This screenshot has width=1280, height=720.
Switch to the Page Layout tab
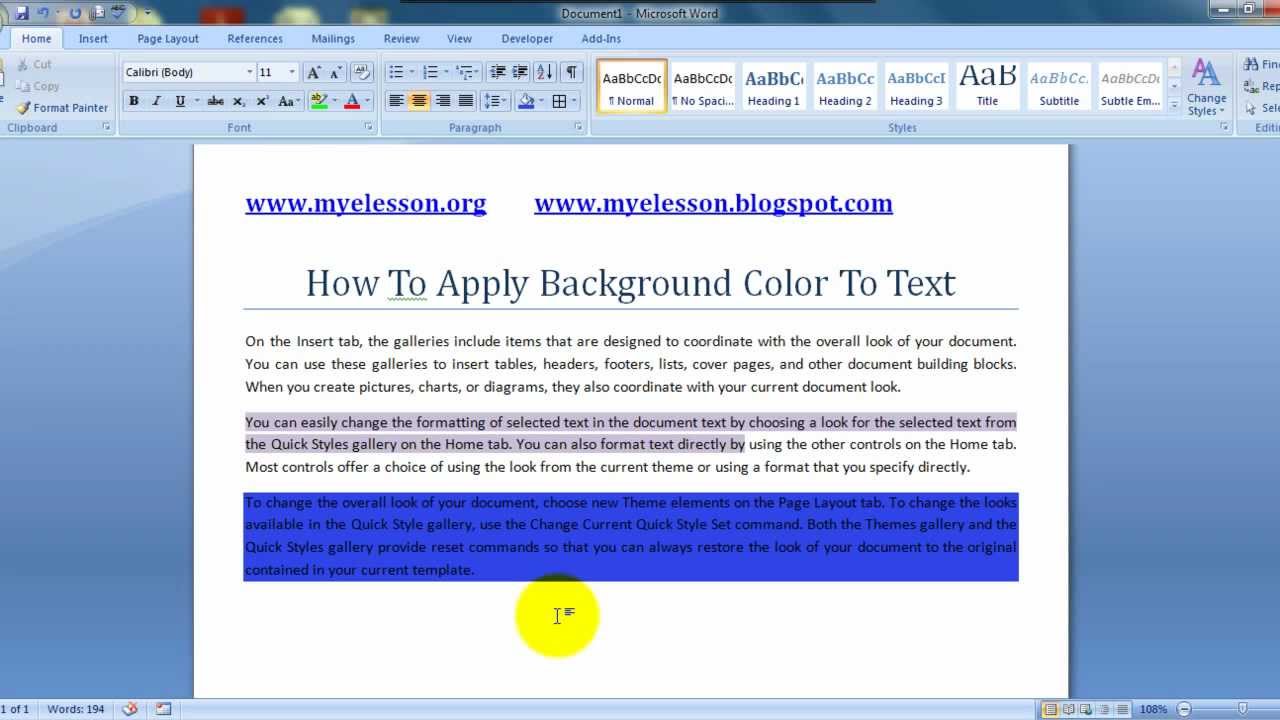(168, 38)
